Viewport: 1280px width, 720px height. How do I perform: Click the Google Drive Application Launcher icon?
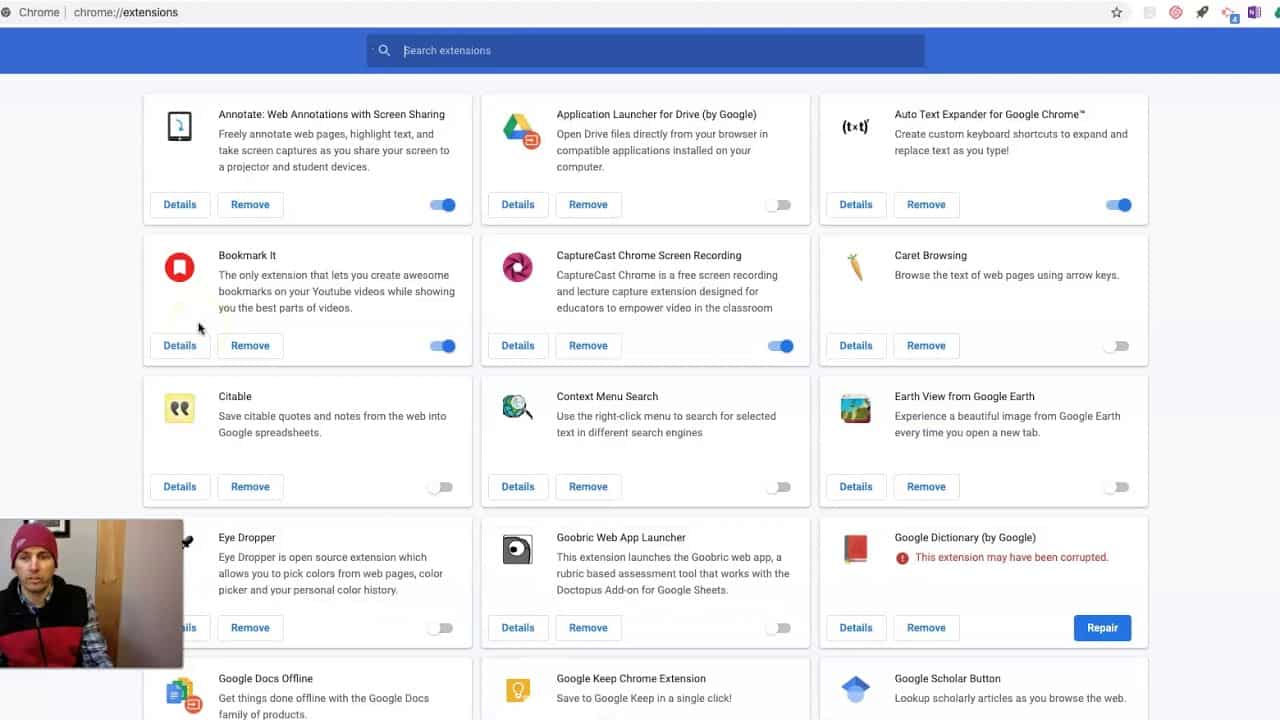coord(520,130)
